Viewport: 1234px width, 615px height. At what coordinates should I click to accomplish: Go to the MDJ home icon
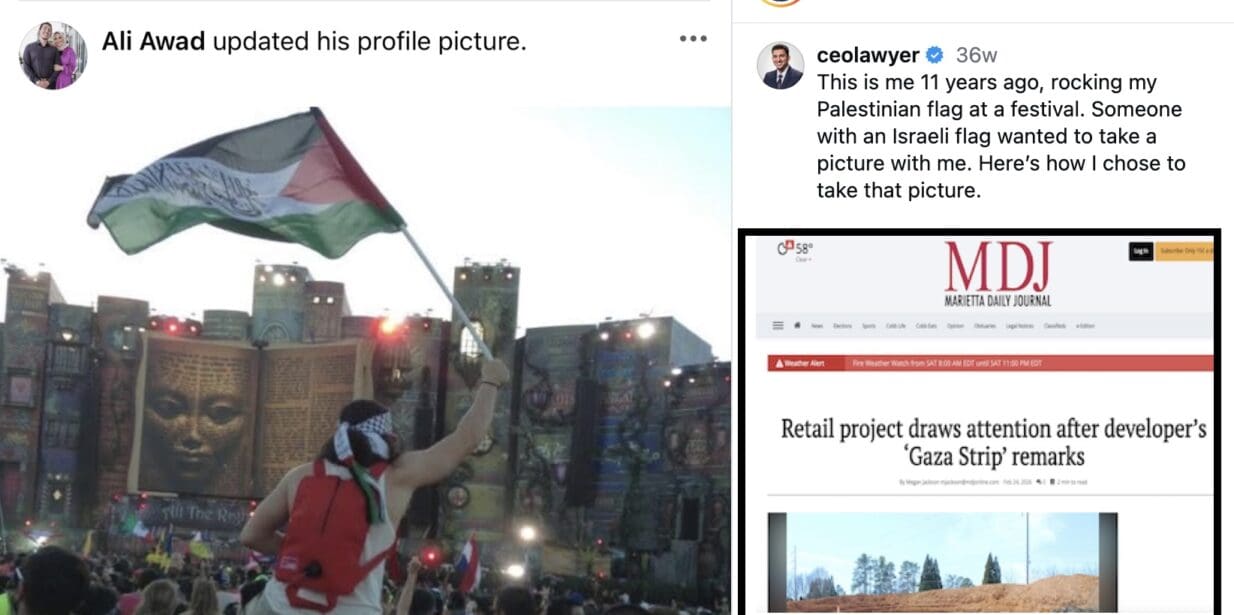(x=797, y=325)
